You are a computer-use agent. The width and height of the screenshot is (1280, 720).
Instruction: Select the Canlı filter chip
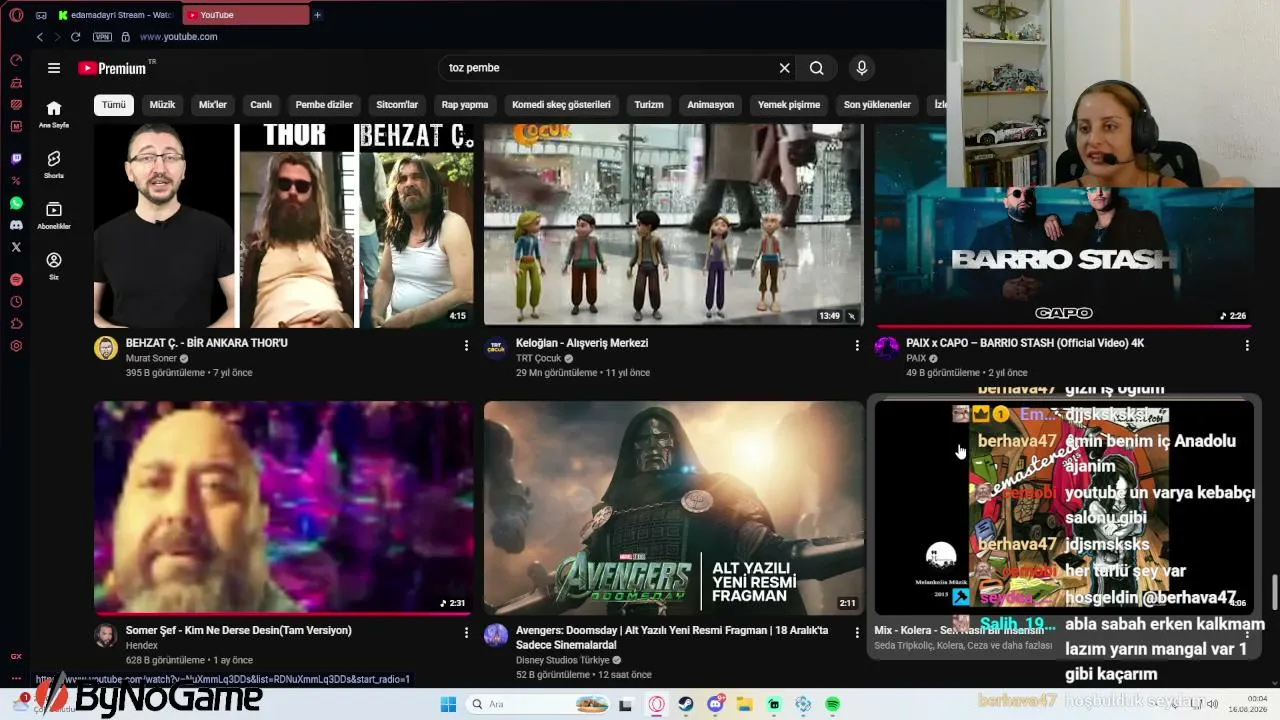click(x=261, y=105)
